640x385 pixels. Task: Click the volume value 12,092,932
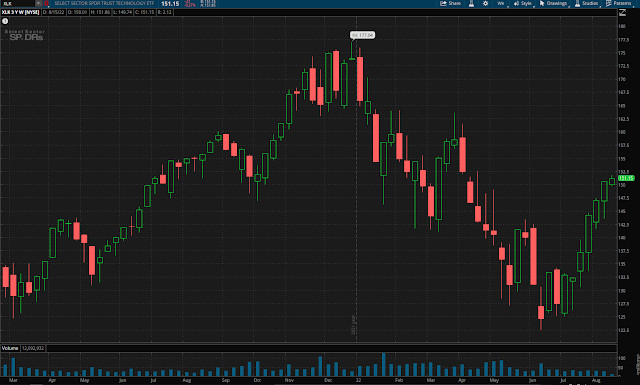(x=33, y=348)
